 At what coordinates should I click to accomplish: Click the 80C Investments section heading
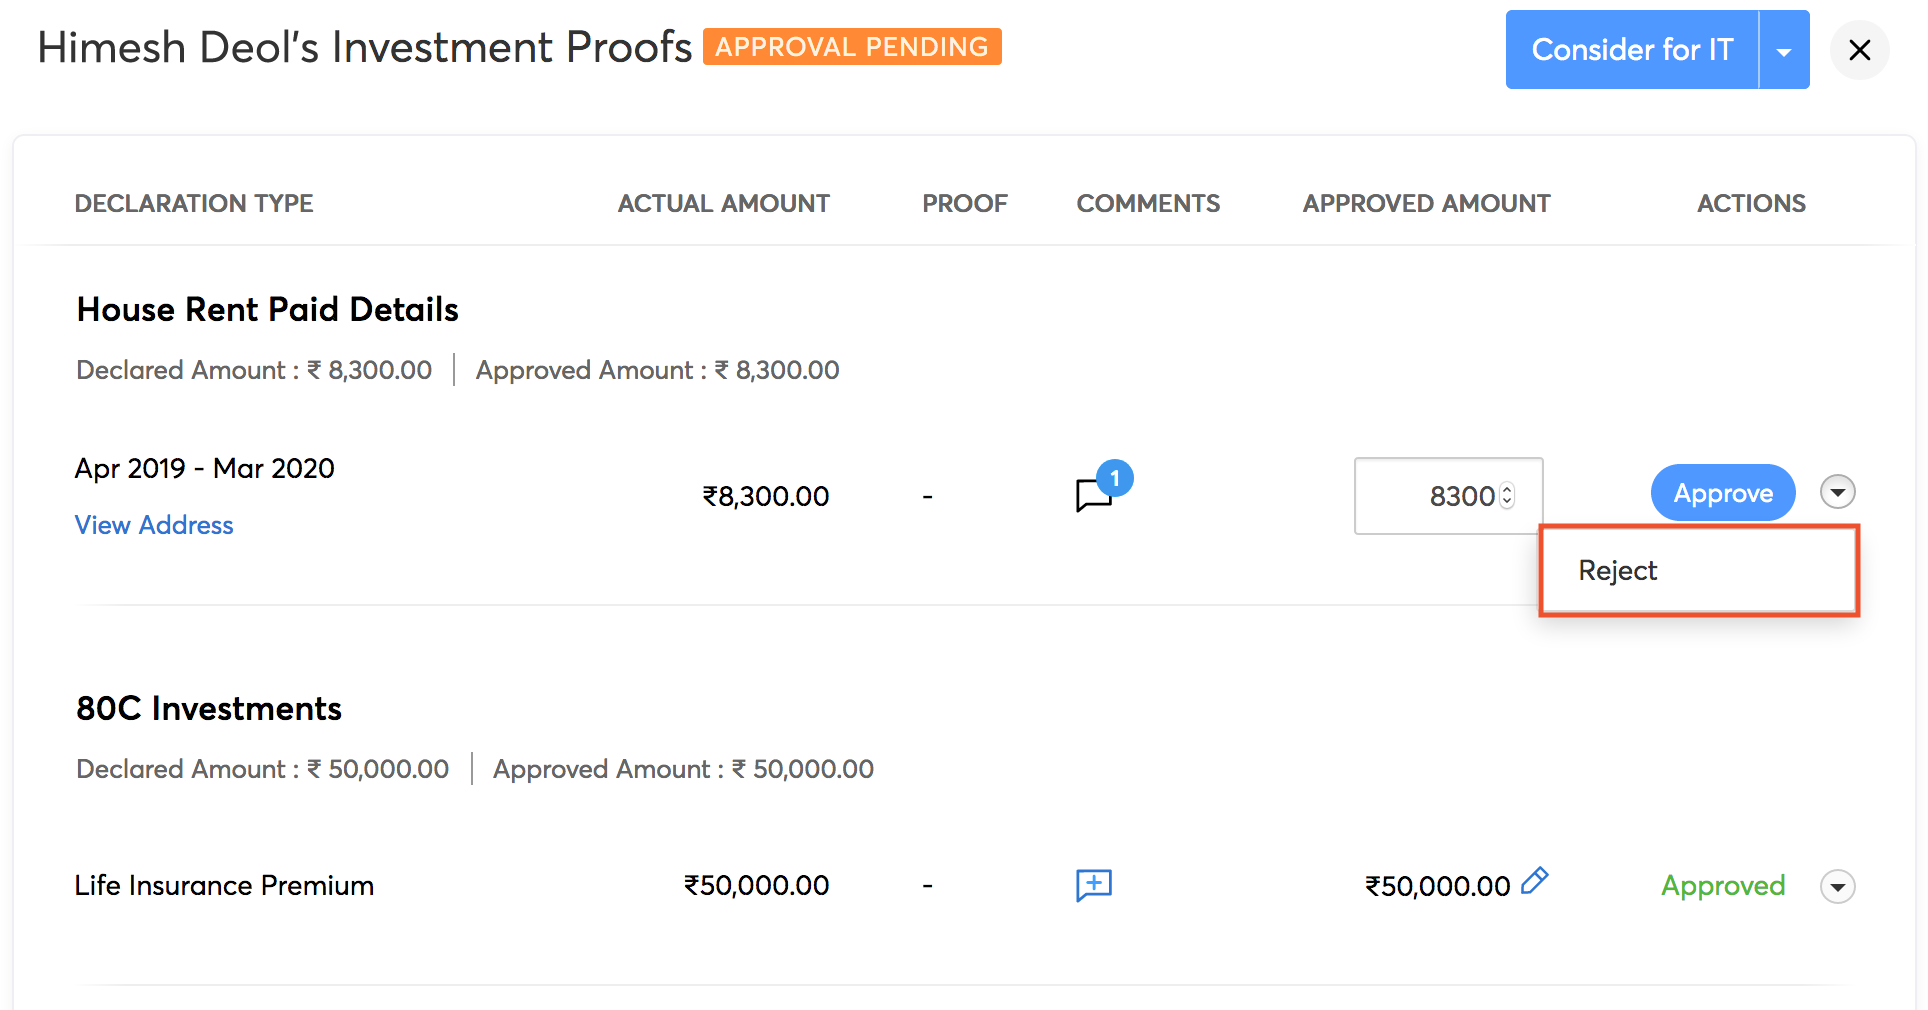click(x=209, y=708)
